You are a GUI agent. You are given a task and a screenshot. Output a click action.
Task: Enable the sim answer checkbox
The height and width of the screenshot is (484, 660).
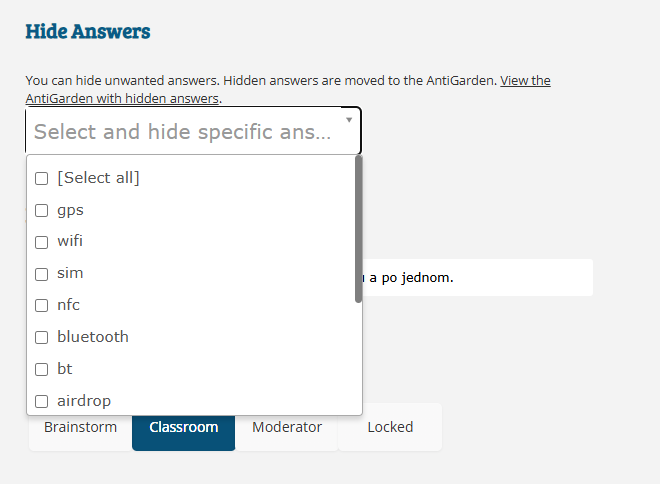pos(42,274)
